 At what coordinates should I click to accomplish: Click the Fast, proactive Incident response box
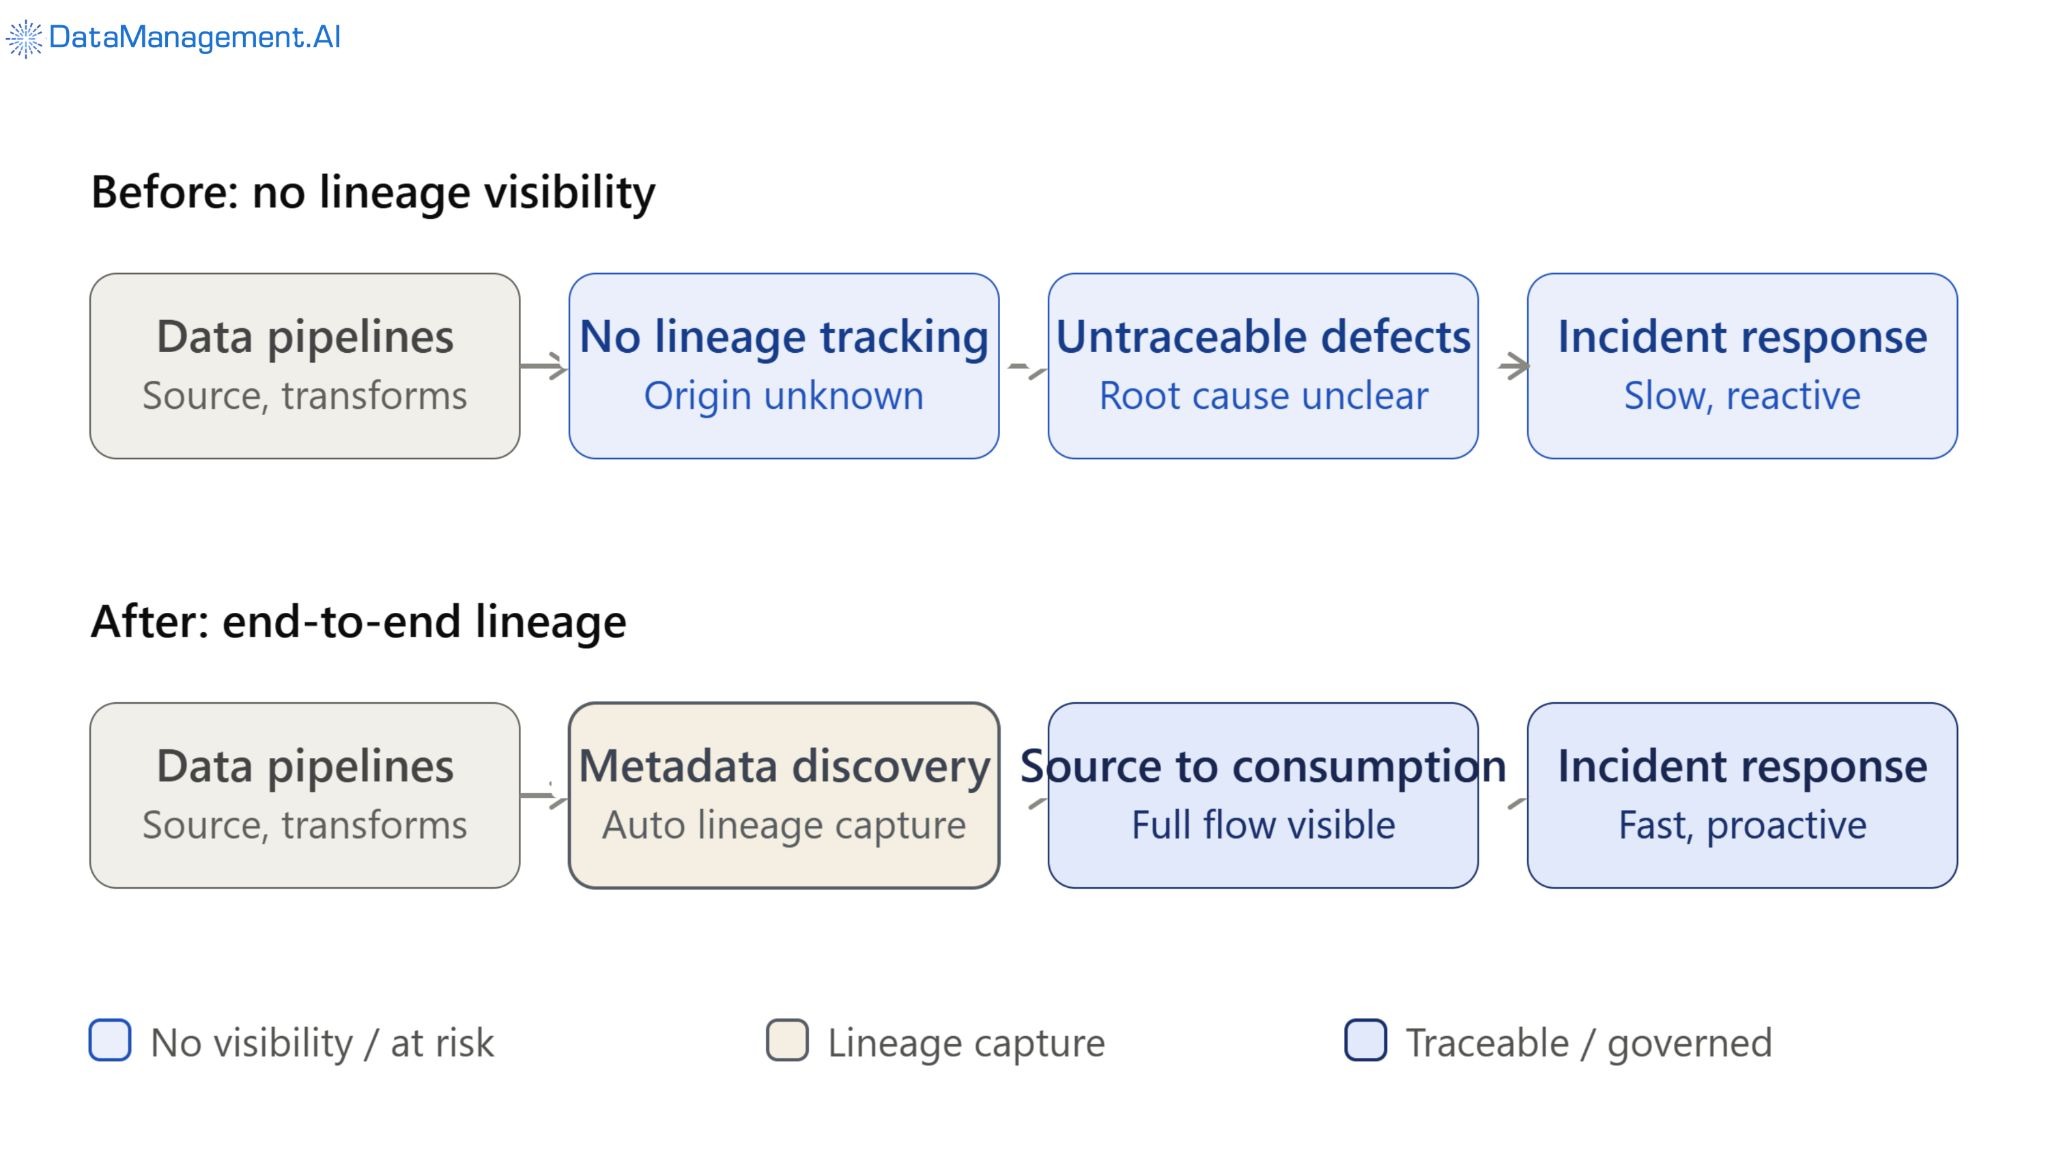click(1742, 795)
